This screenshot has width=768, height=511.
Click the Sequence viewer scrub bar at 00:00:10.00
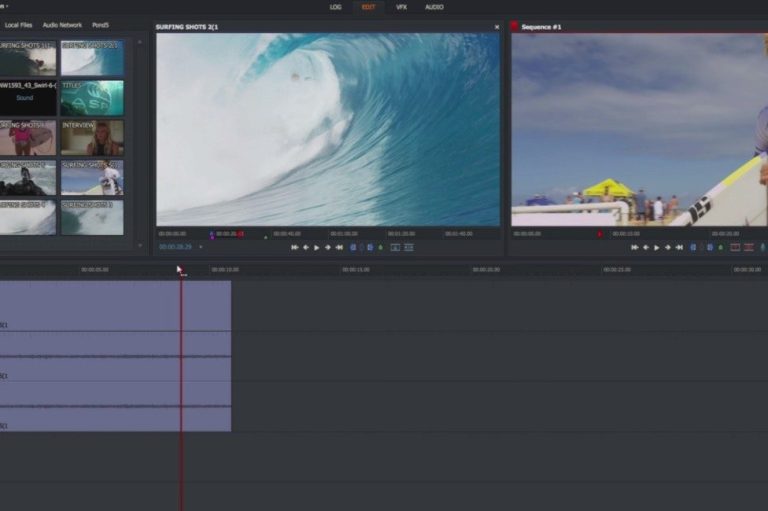tap(626, 234)
